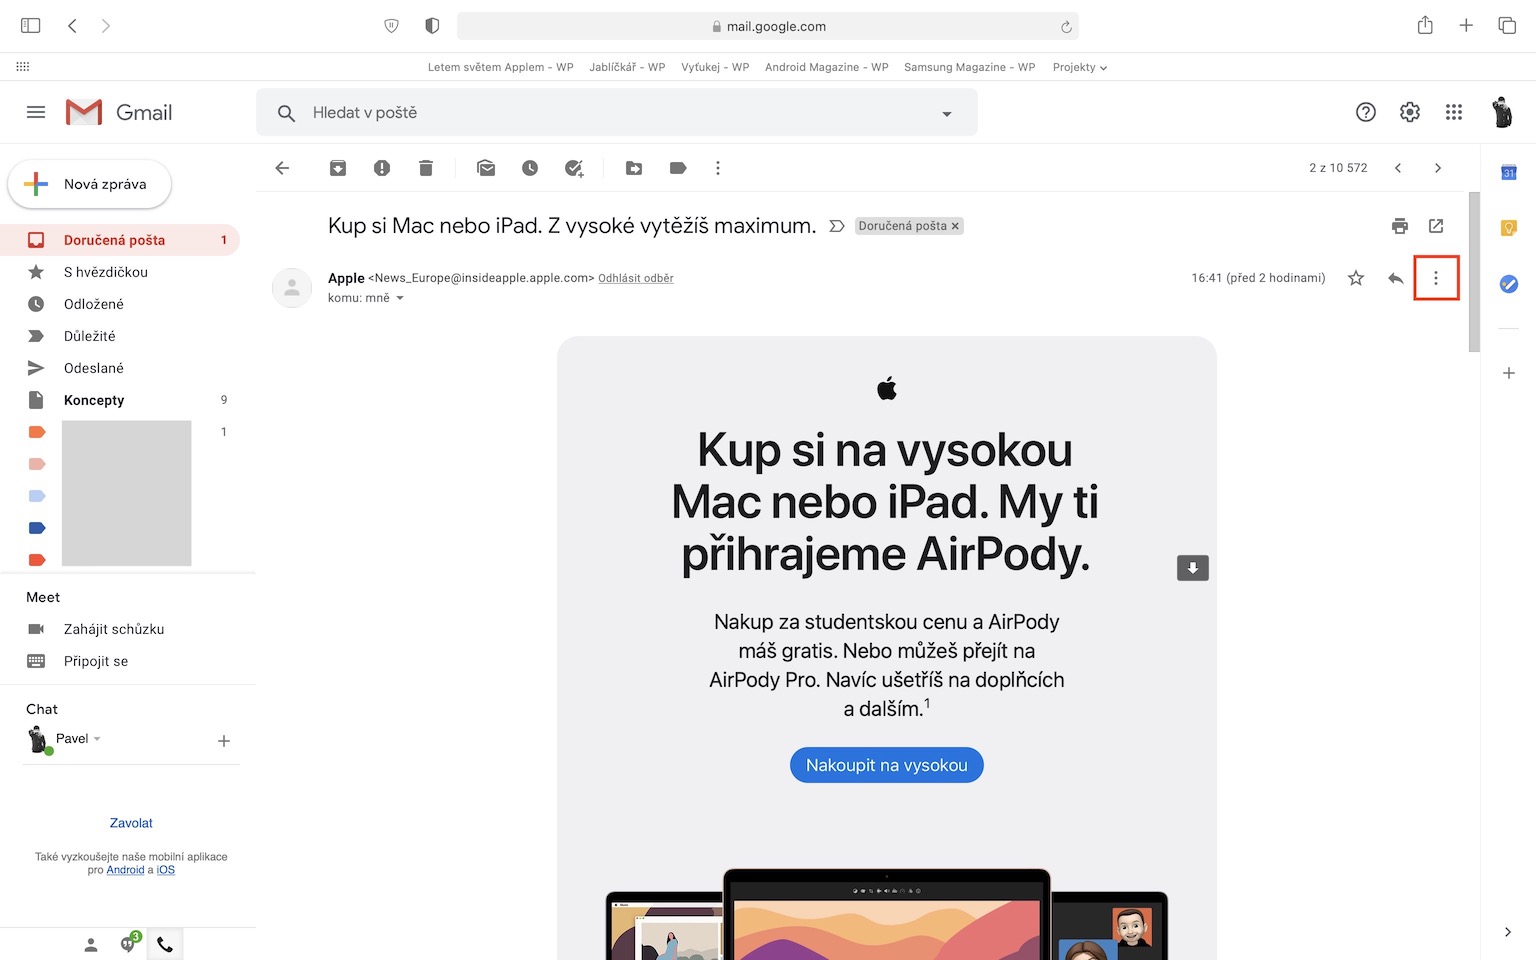Open Pavel chat status dropdown
Viewport: 1536px width, 960px height.
click(x=97, y=739)
